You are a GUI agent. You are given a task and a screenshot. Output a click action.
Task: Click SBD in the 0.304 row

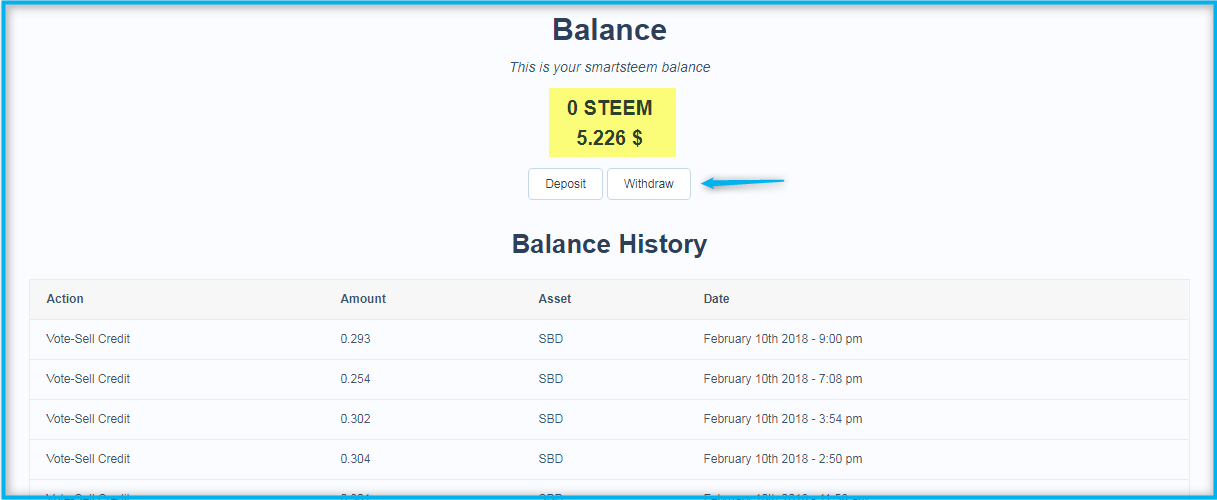click(x=551, y=459)
